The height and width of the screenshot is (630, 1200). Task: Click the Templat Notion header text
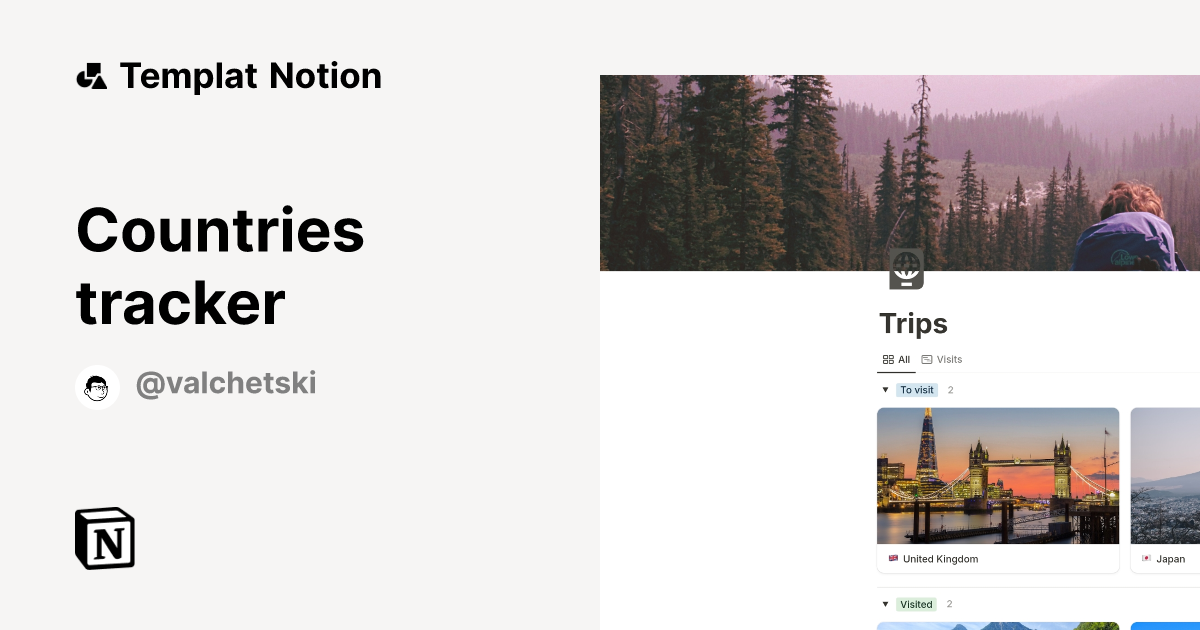coord(250,75)
